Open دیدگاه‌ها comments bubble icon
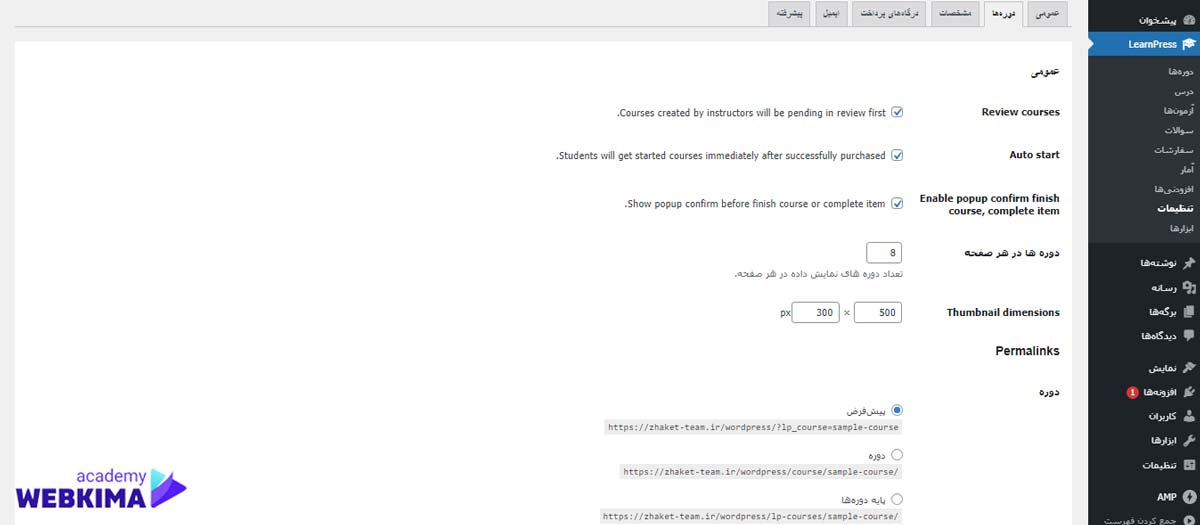1200x525 pixels. [1188, 335]
